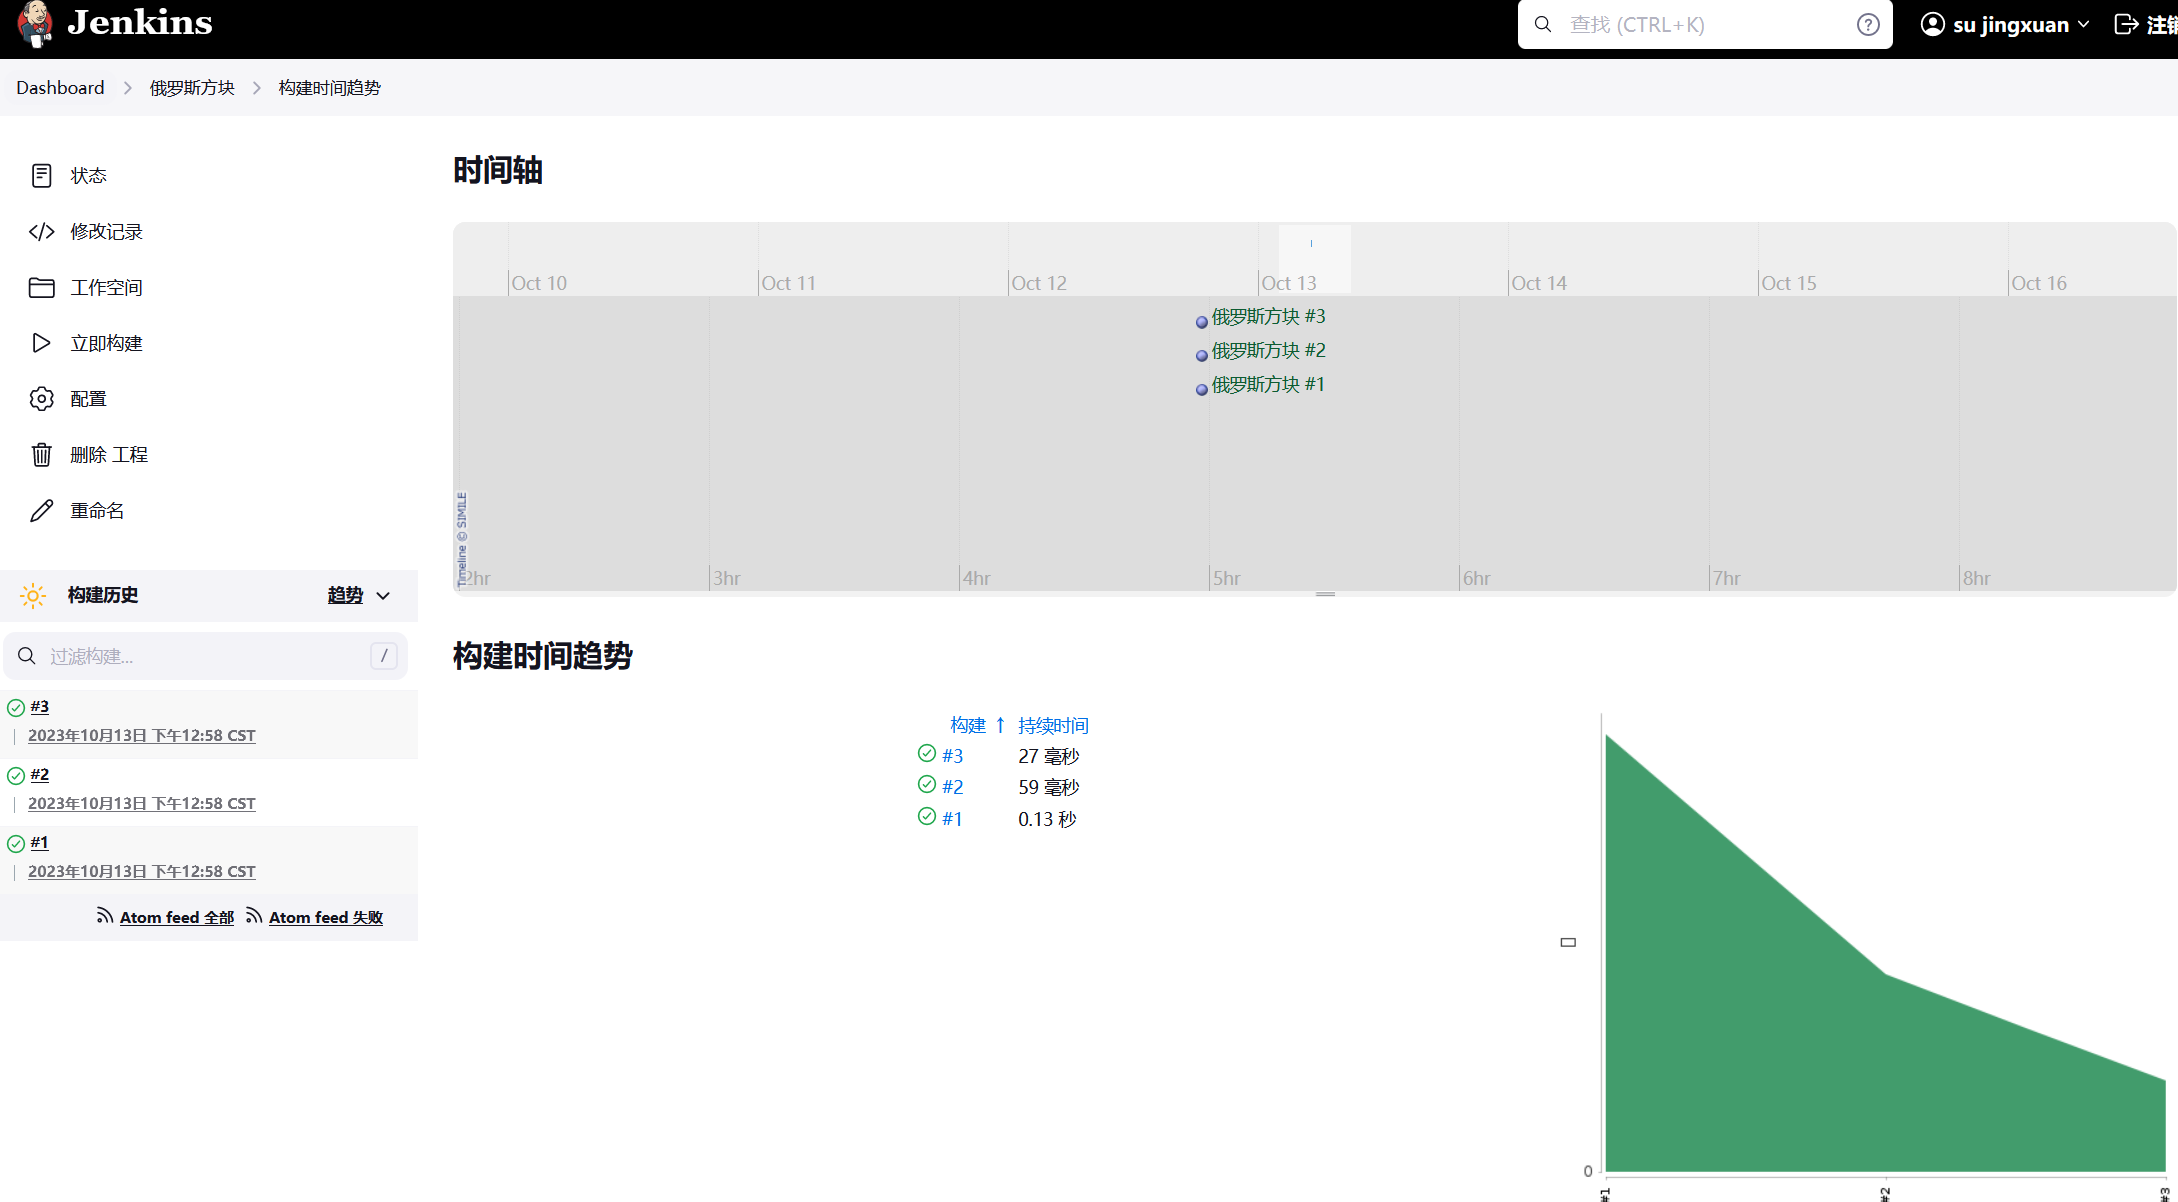2178x1202 pixels.
Task: Go to Dashboard breadcrumb
Action: 60,88
